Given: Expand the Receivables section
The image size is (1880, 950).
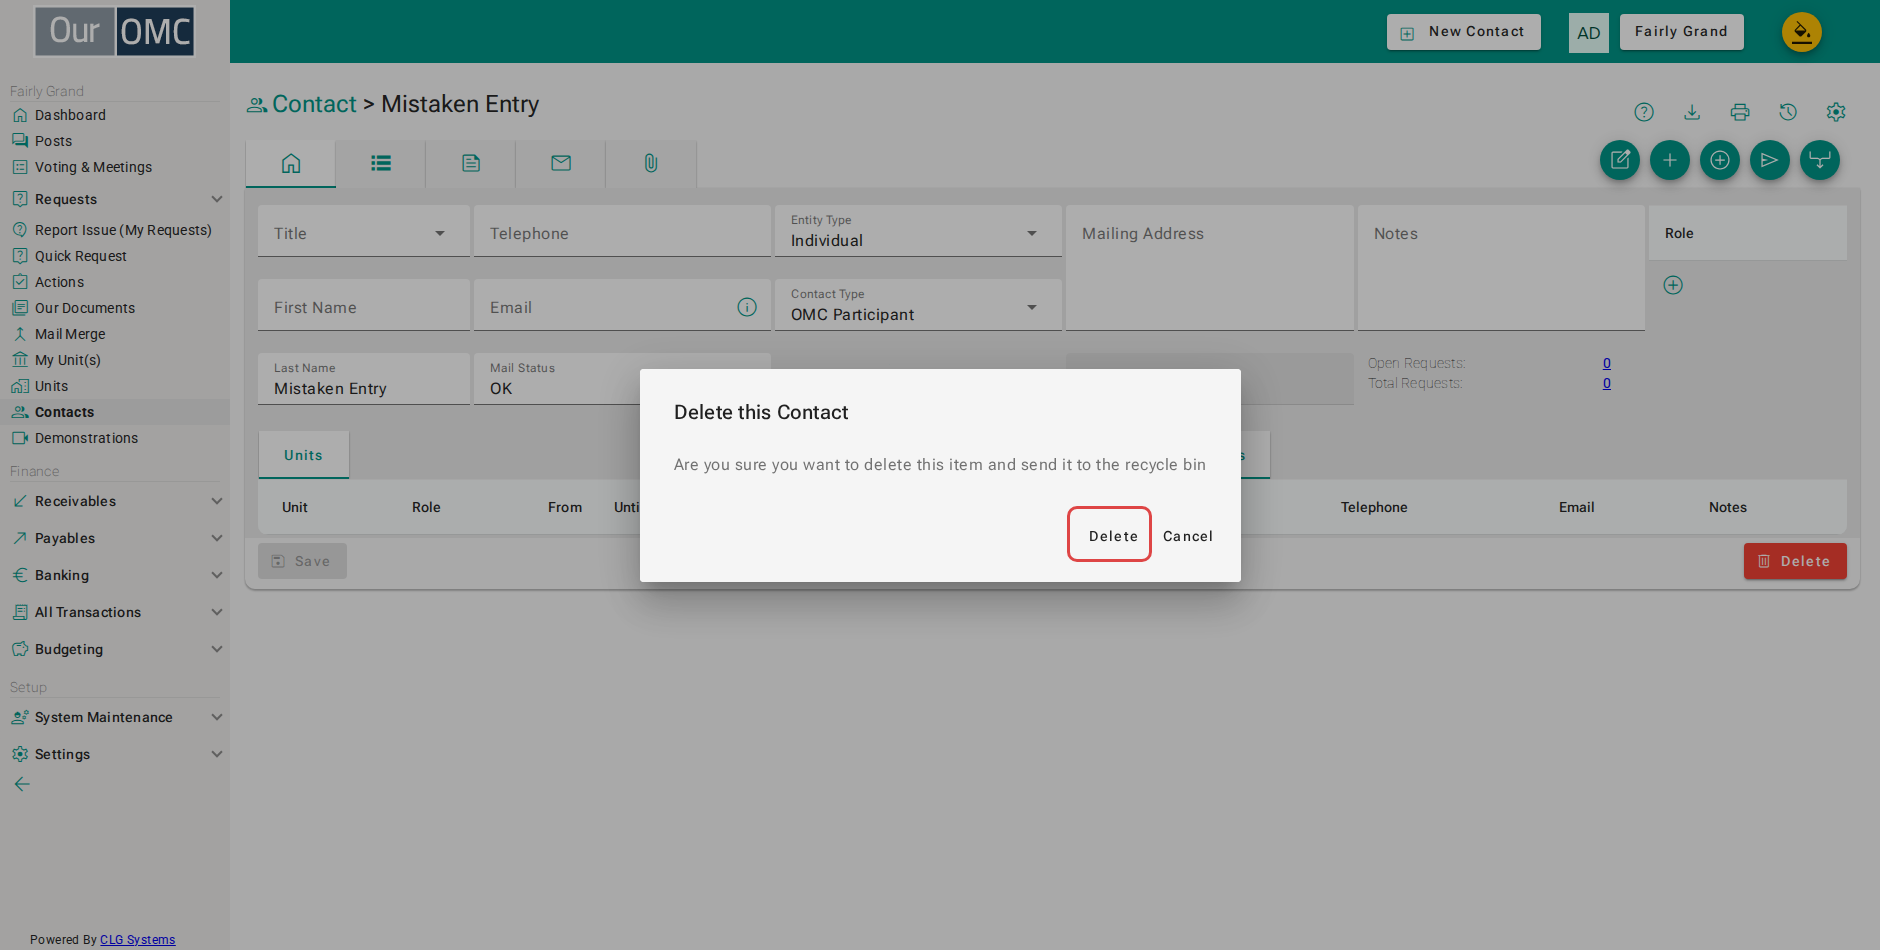Looking at the screenshot, I should [115, 501].
